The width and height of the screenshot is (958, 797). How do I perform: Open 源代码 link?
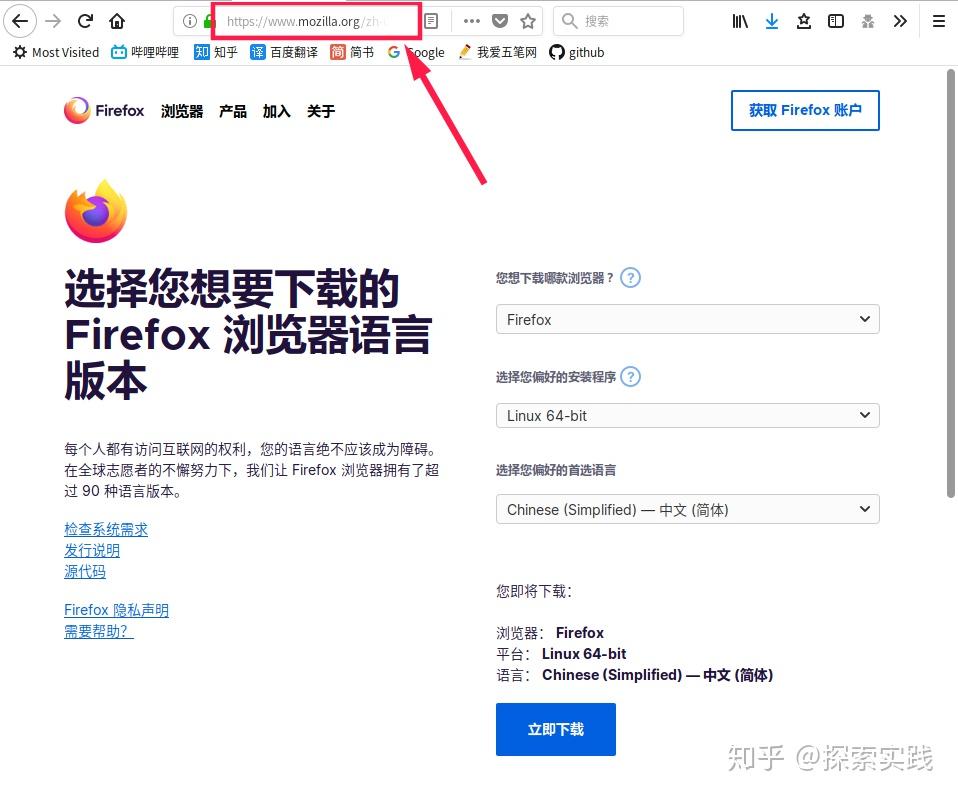tap(85, 571)
